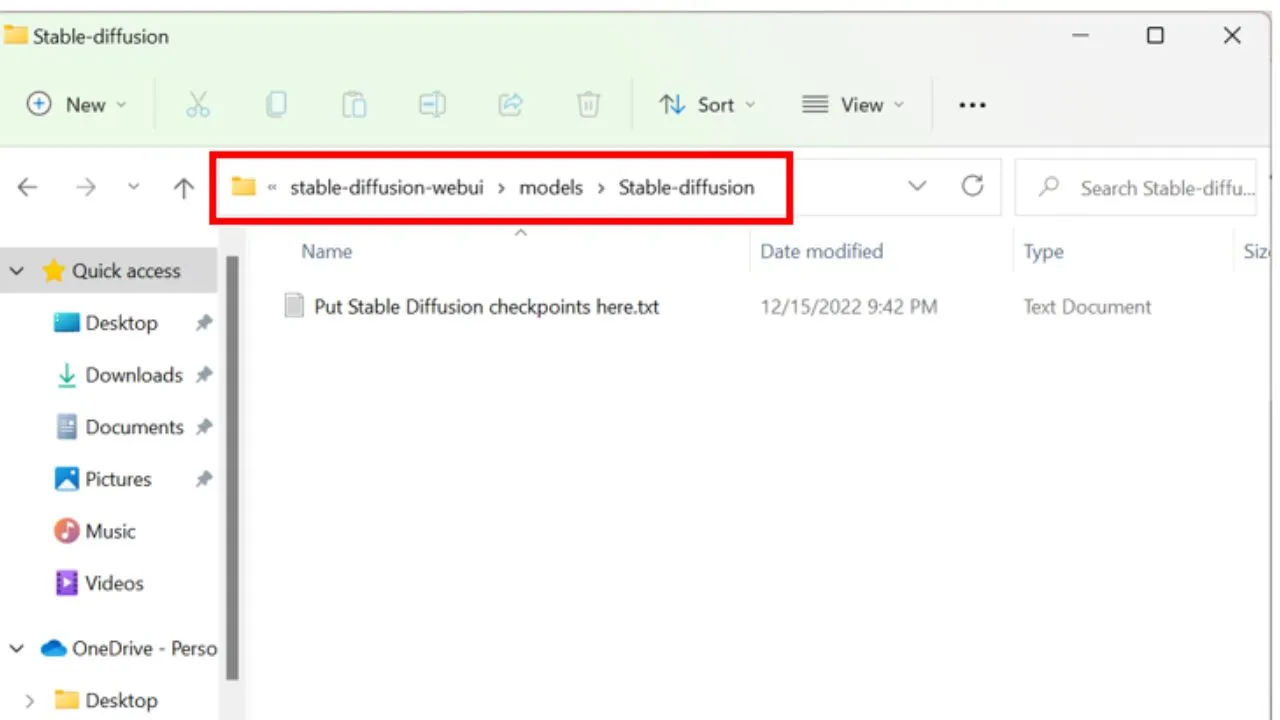Click the text file icon of checkpoints file
The image size is (1280, 720).
[294, 306]
